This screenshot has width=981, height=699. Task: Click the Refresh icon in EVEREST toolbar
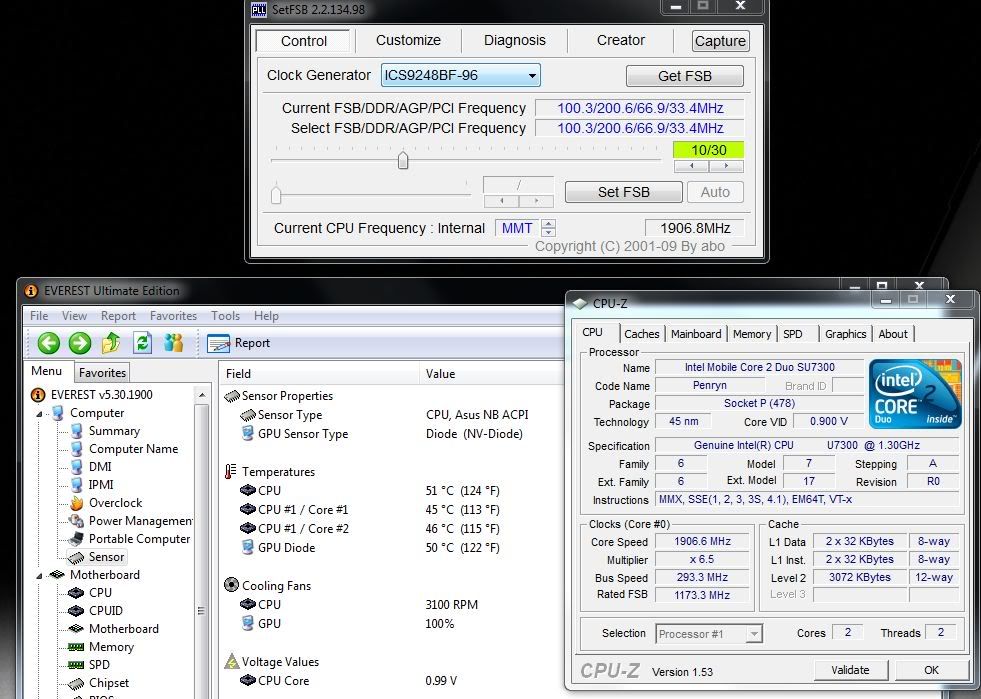[142, 343]
